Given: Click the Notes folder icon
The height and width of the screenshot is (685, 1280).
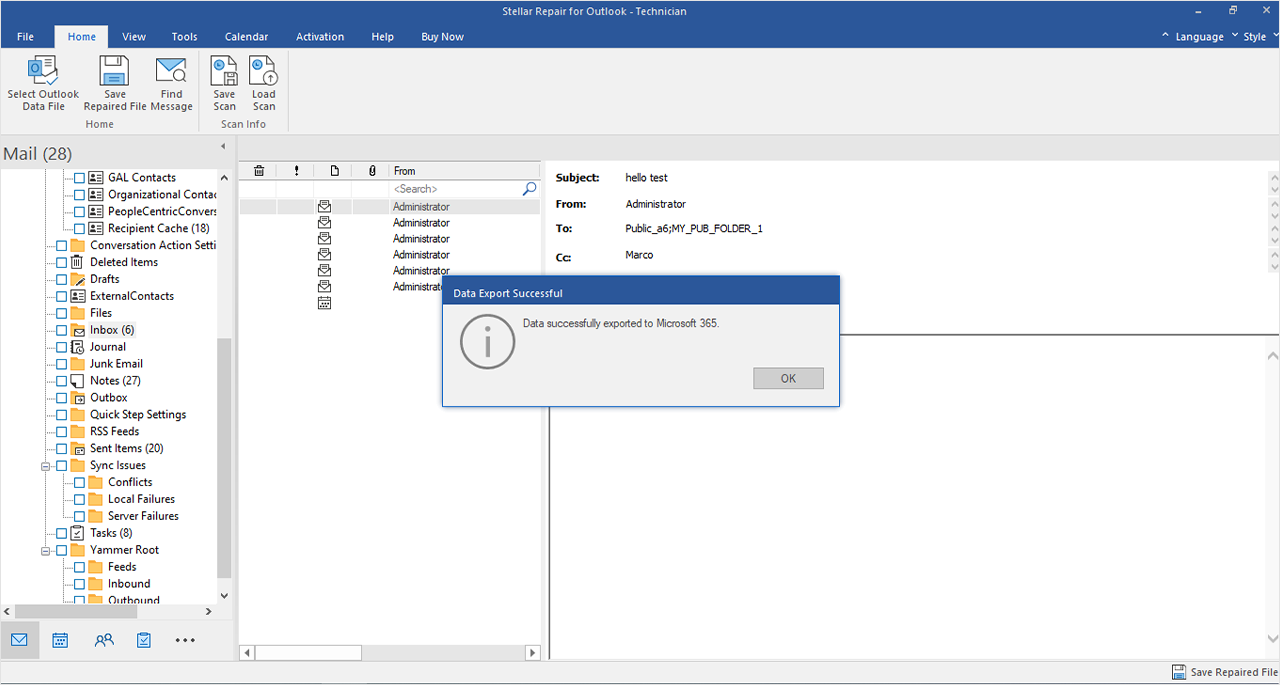Looking at the screenshot, I should pos(78,381).
